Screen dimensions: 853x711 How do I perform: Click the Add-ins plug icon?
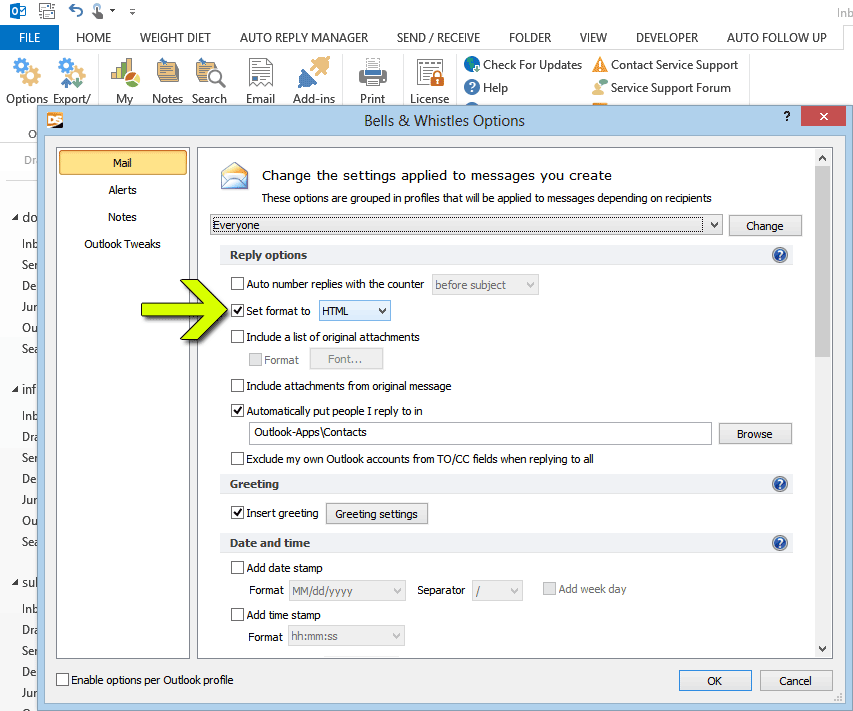point(314,73)
